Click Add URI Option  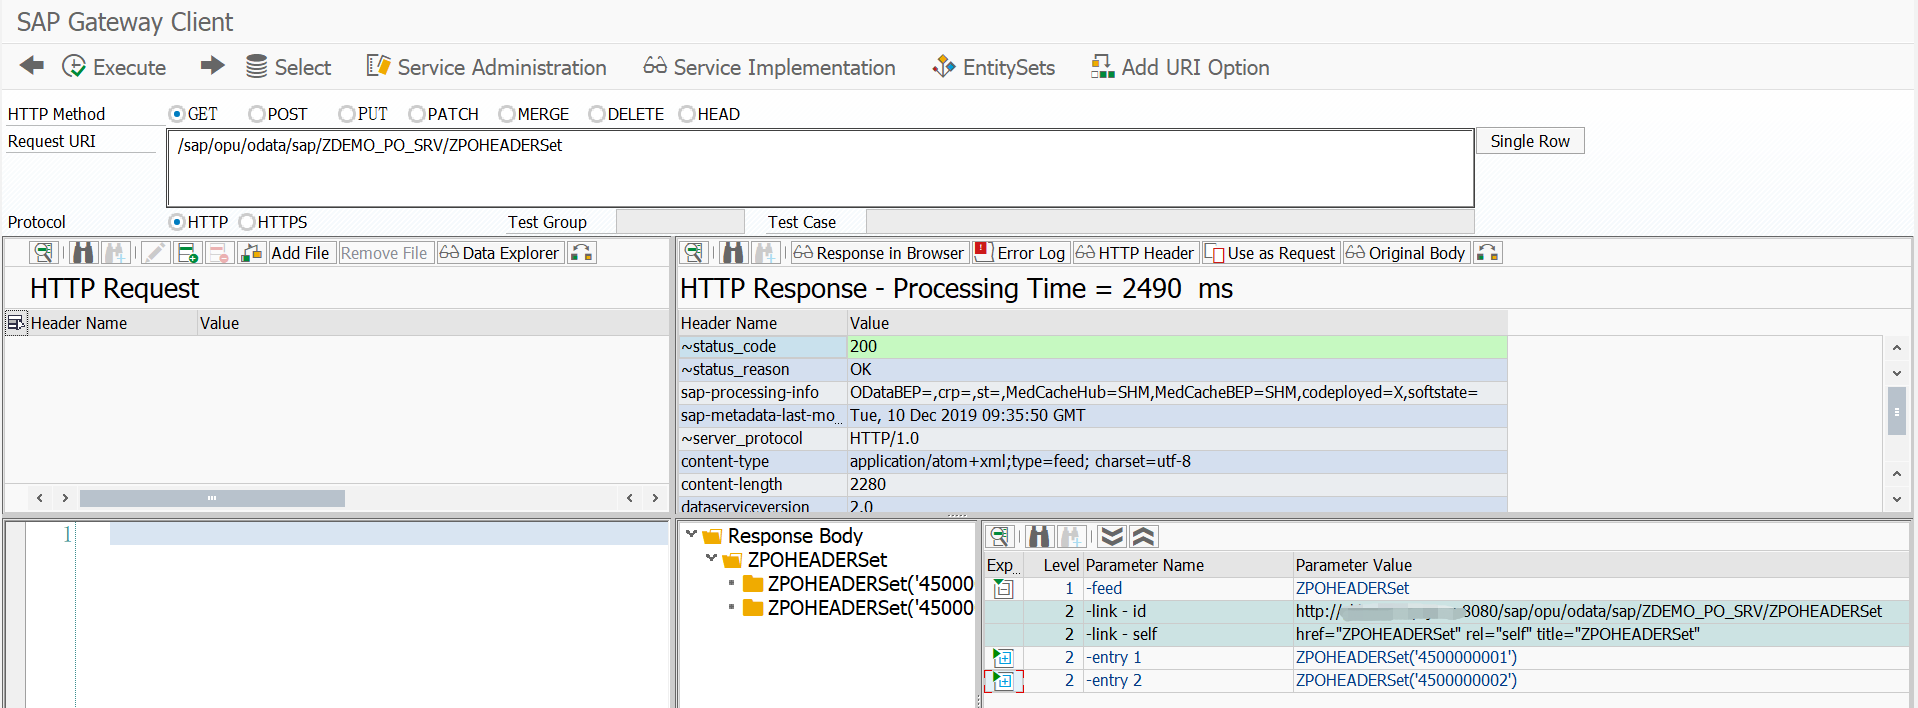(x=1181, y=67)
